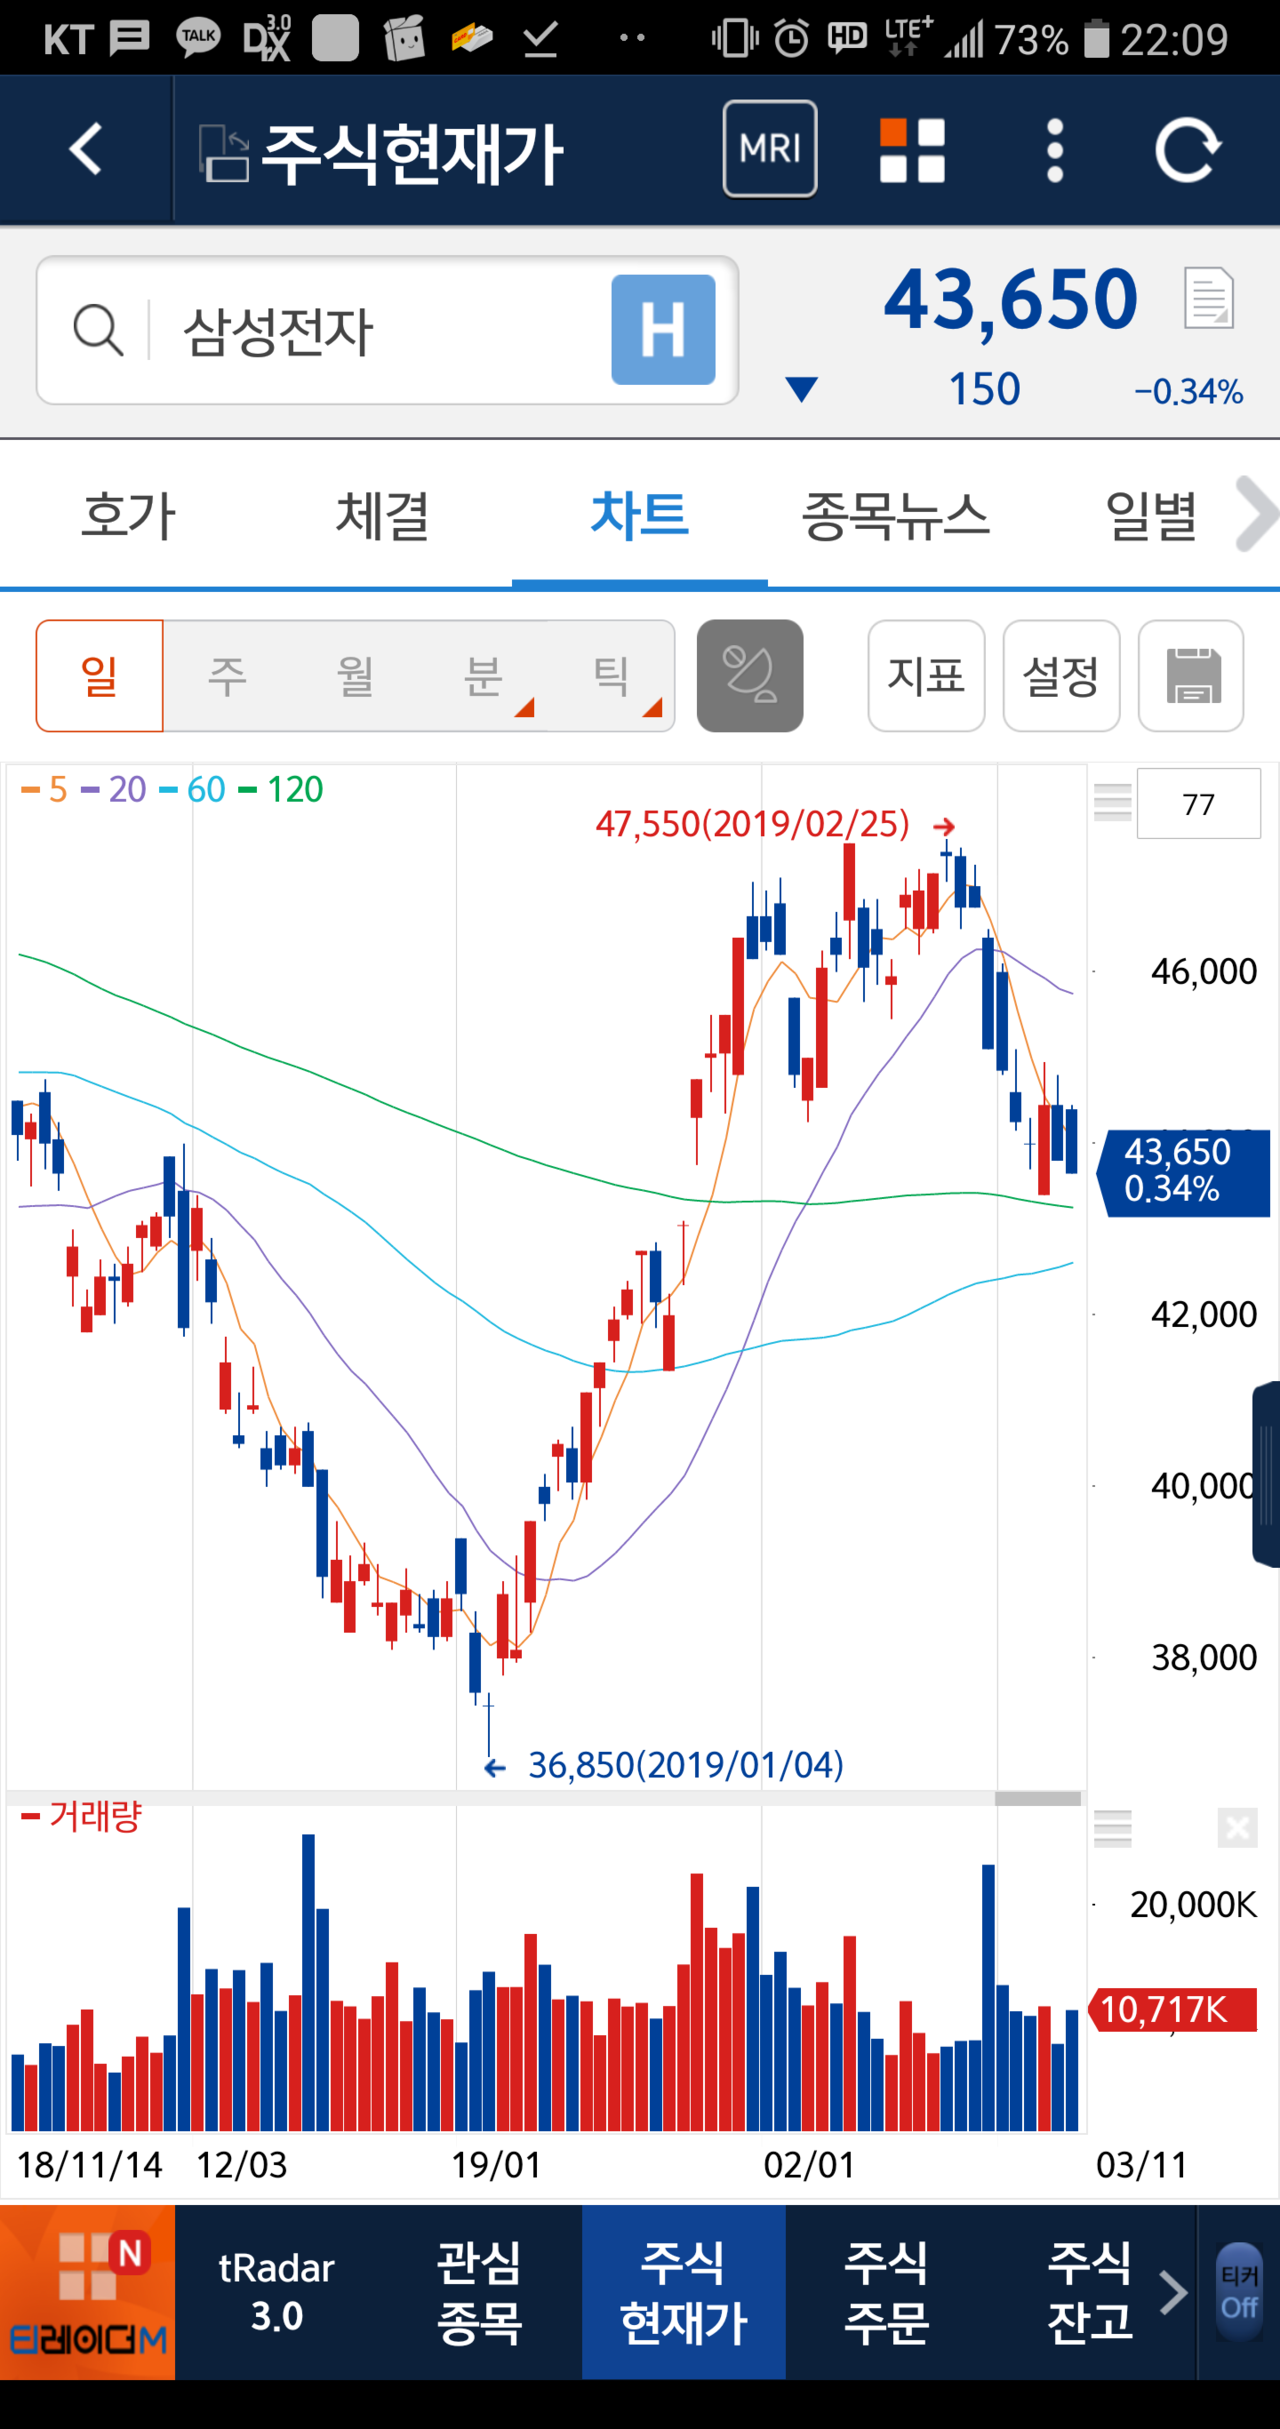The width and height of the screenshot is (1280, 2429).
Task: Tap the blue H button in search box
Action: 663,330
